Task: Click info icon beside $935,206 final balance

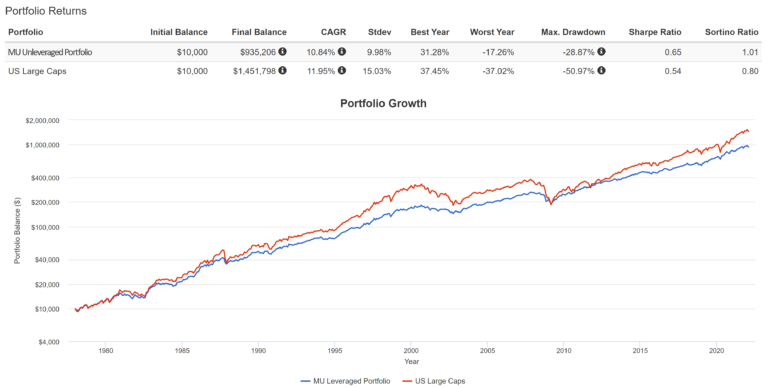Action: click(x=283, y=51)
